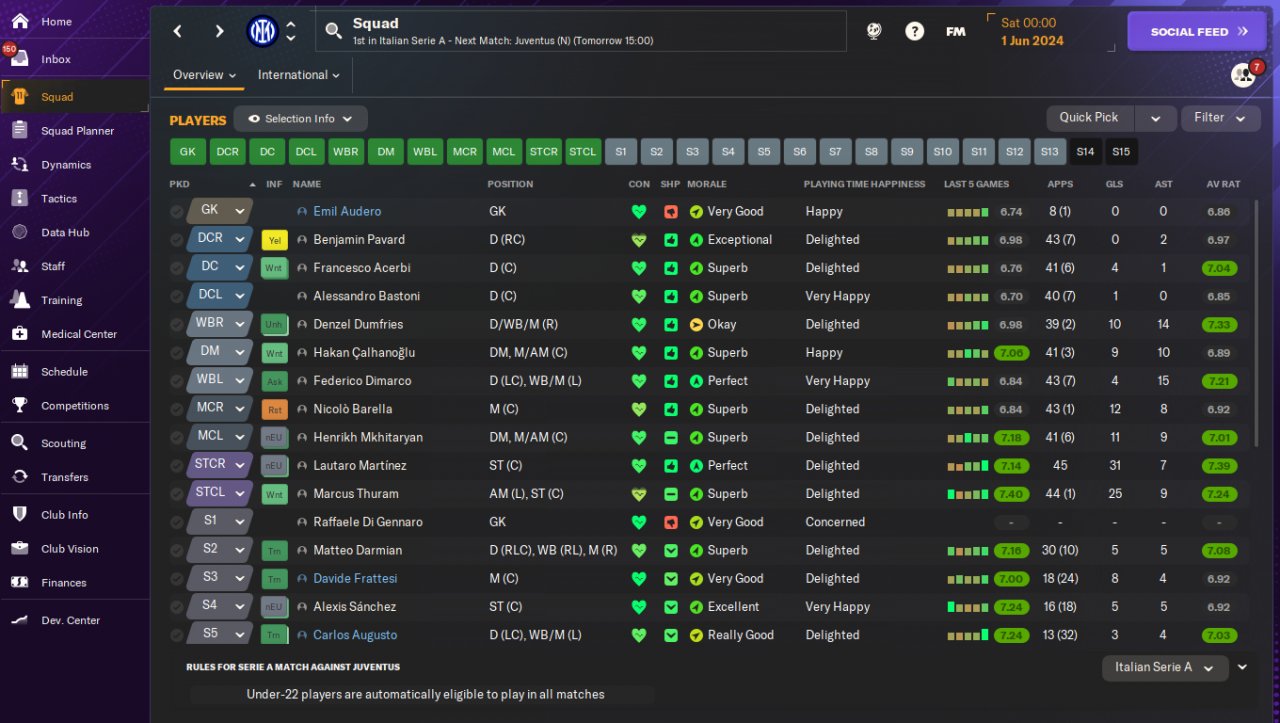
Task: Open the Italian Serie A rules dropdown
Action: 1165,668
